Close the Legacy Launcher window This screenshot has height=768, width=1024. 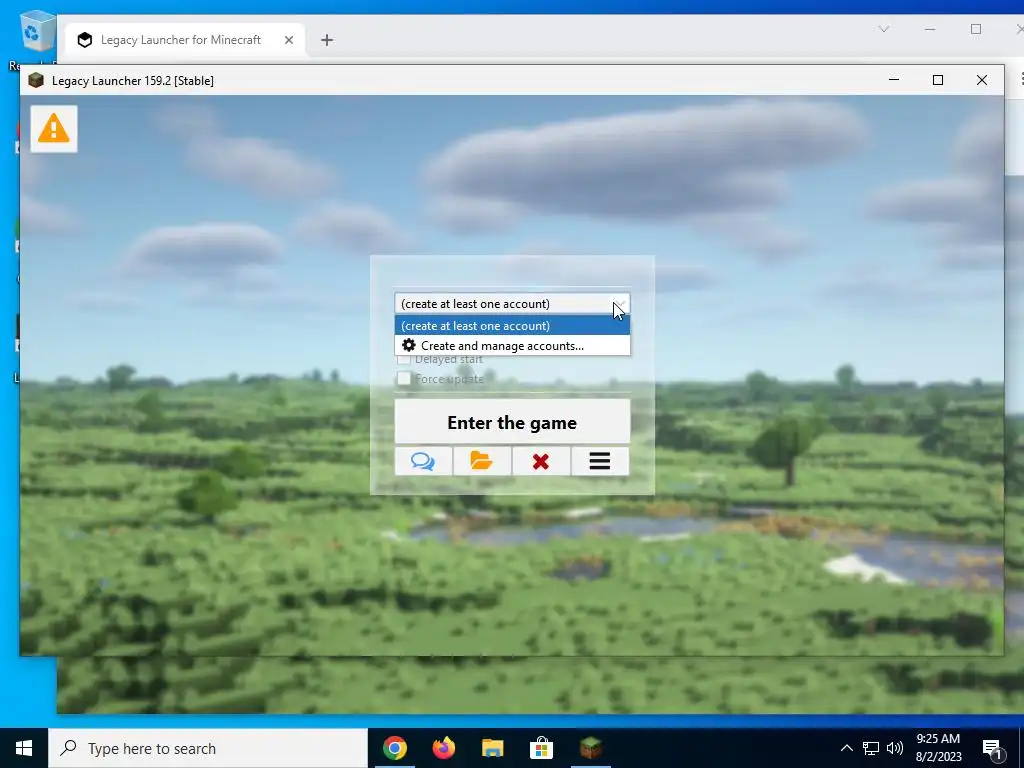click(x=982, y=80)
